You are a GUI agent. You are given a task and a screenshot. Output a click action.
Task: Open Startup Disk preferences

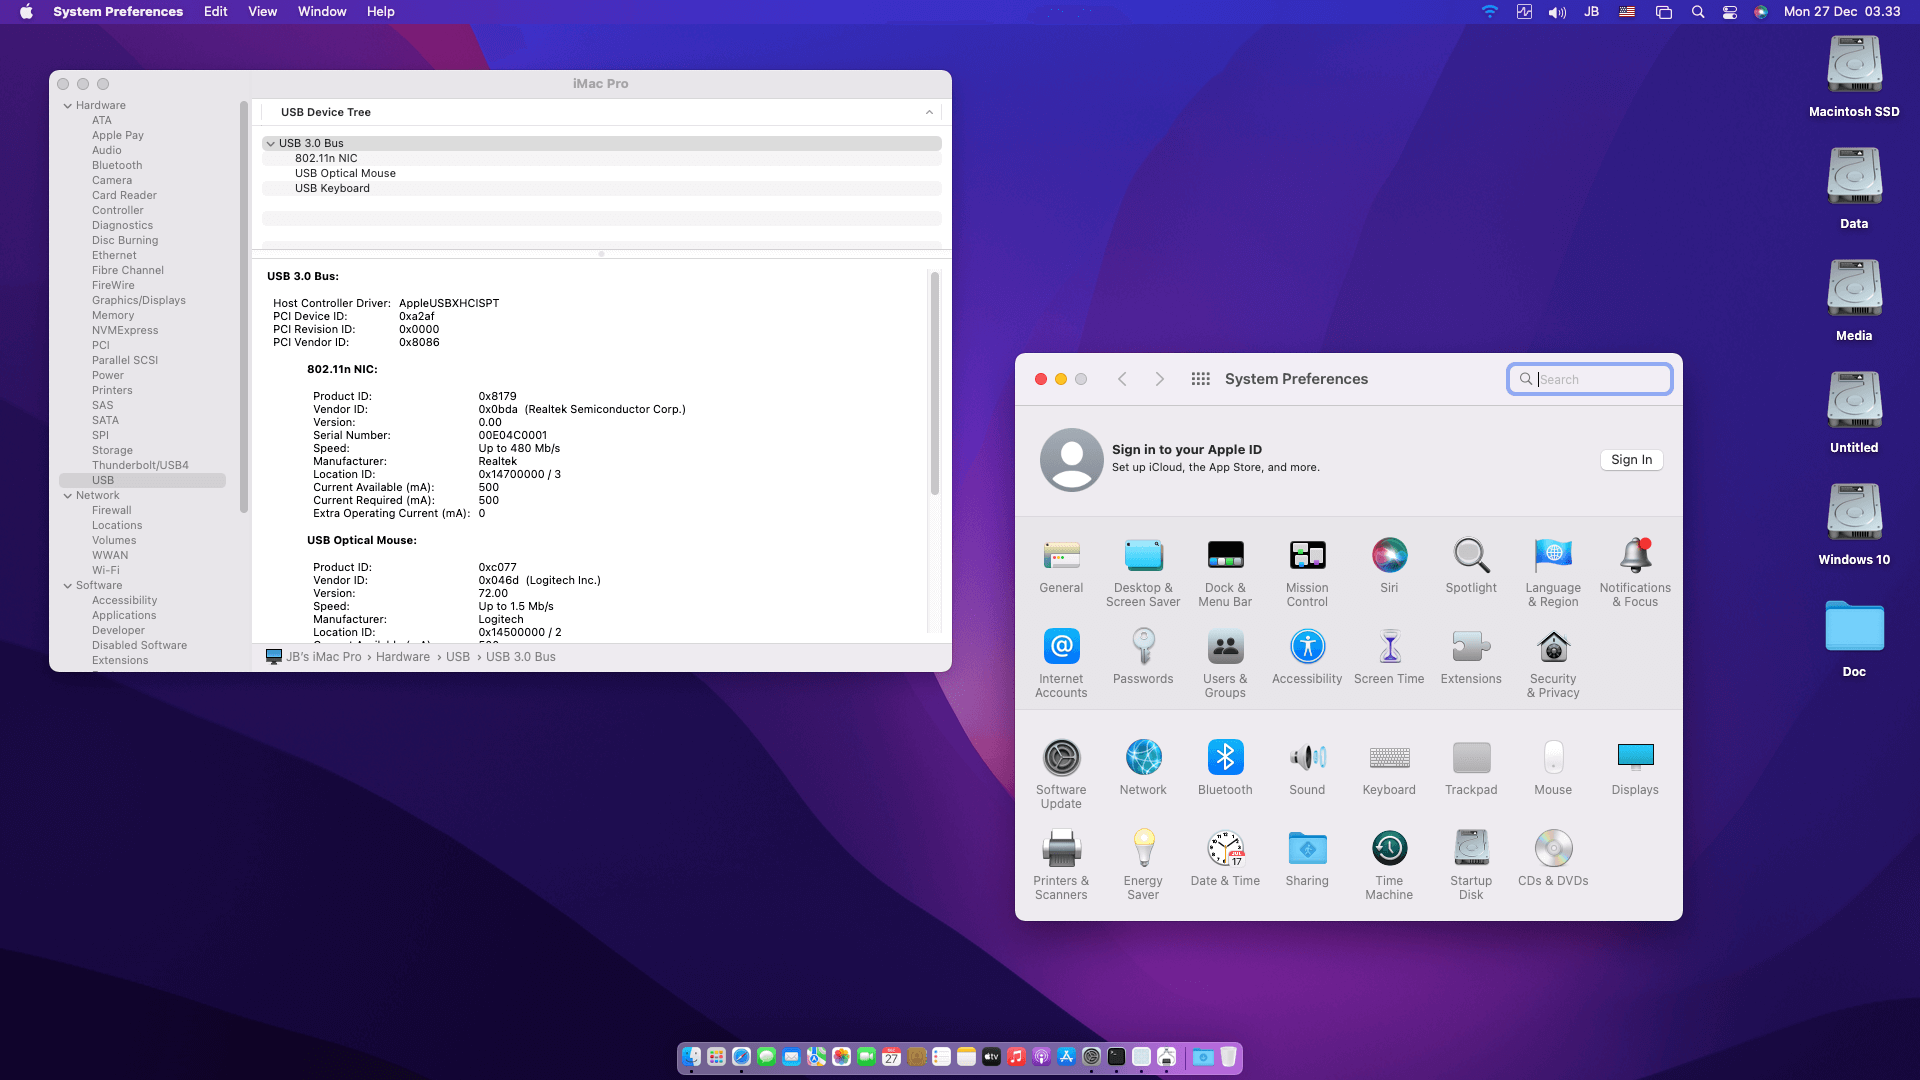click(1471, 865)
